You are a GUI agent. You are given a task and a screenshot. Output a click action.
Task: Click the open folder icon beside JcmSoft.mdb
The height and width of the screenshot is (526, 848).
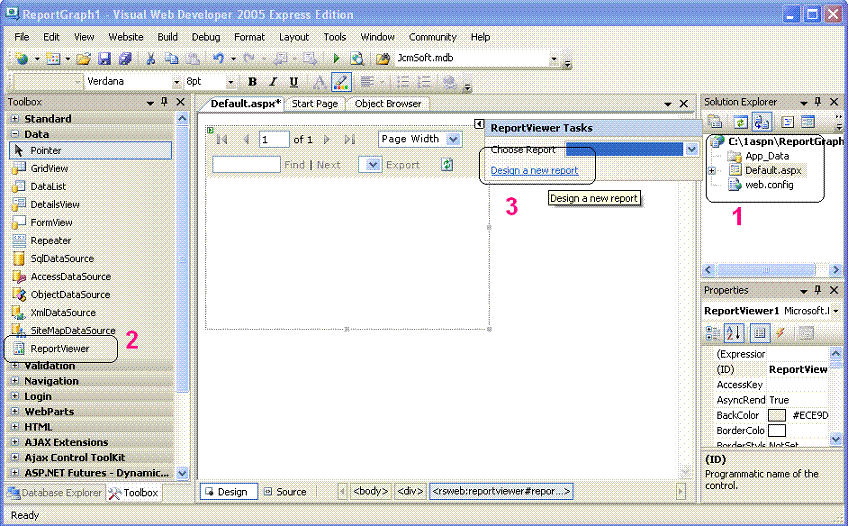383,58
